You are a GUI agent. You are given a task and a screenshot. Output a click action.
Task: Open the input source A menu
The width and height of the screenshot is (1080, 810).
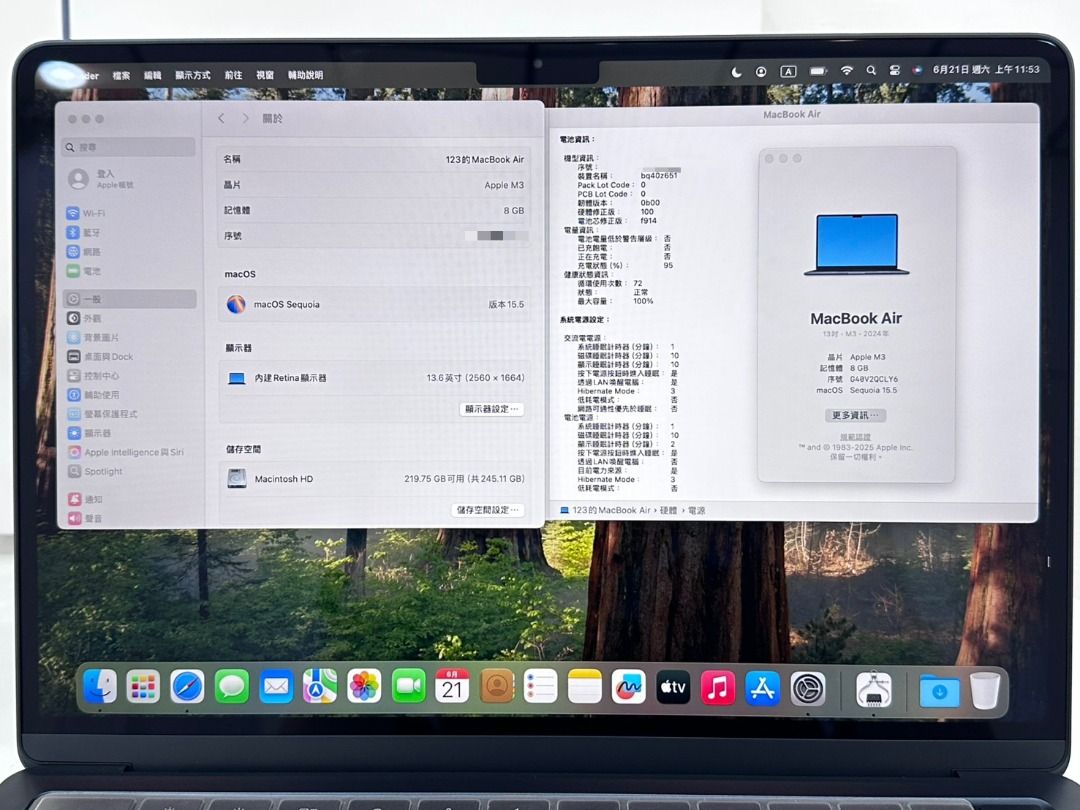788,72
